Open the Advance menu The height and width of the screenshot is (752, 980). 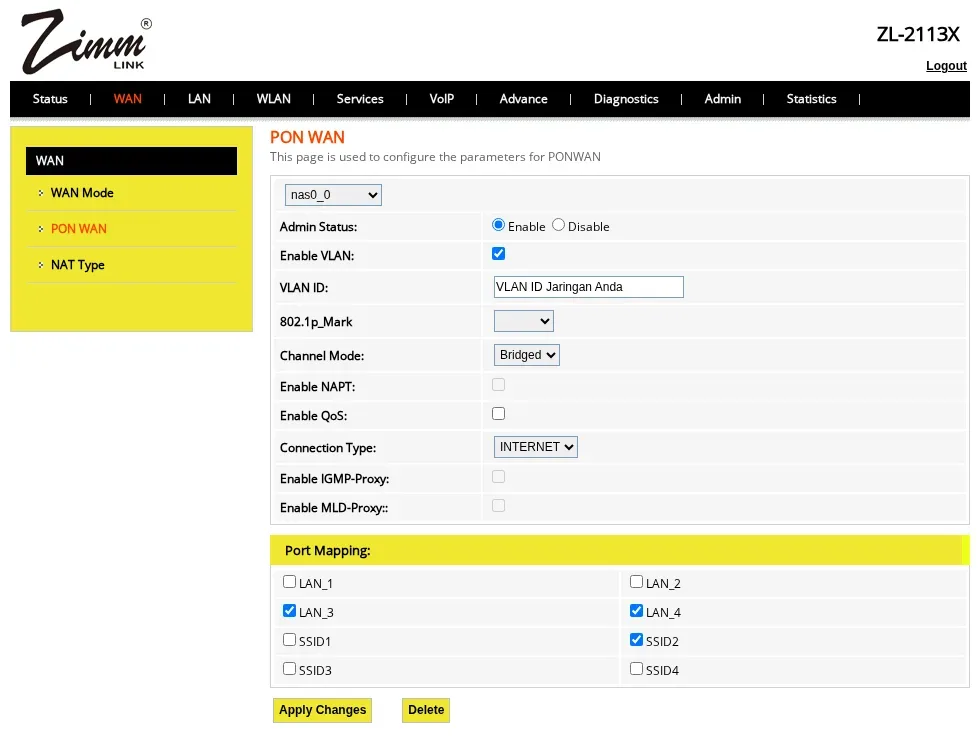524,99
